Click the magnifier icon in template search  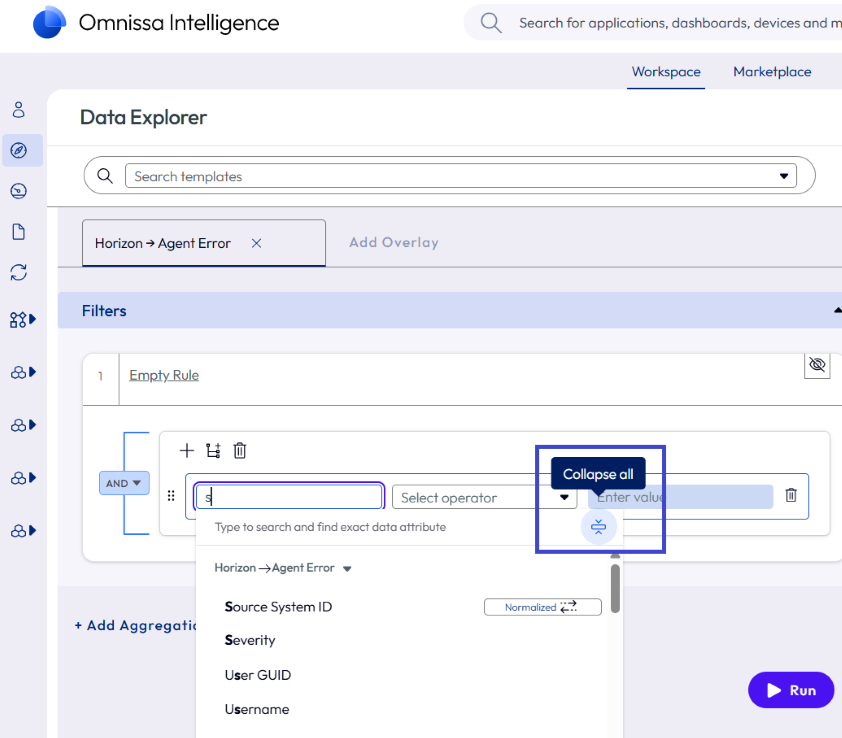click(105, 176)
